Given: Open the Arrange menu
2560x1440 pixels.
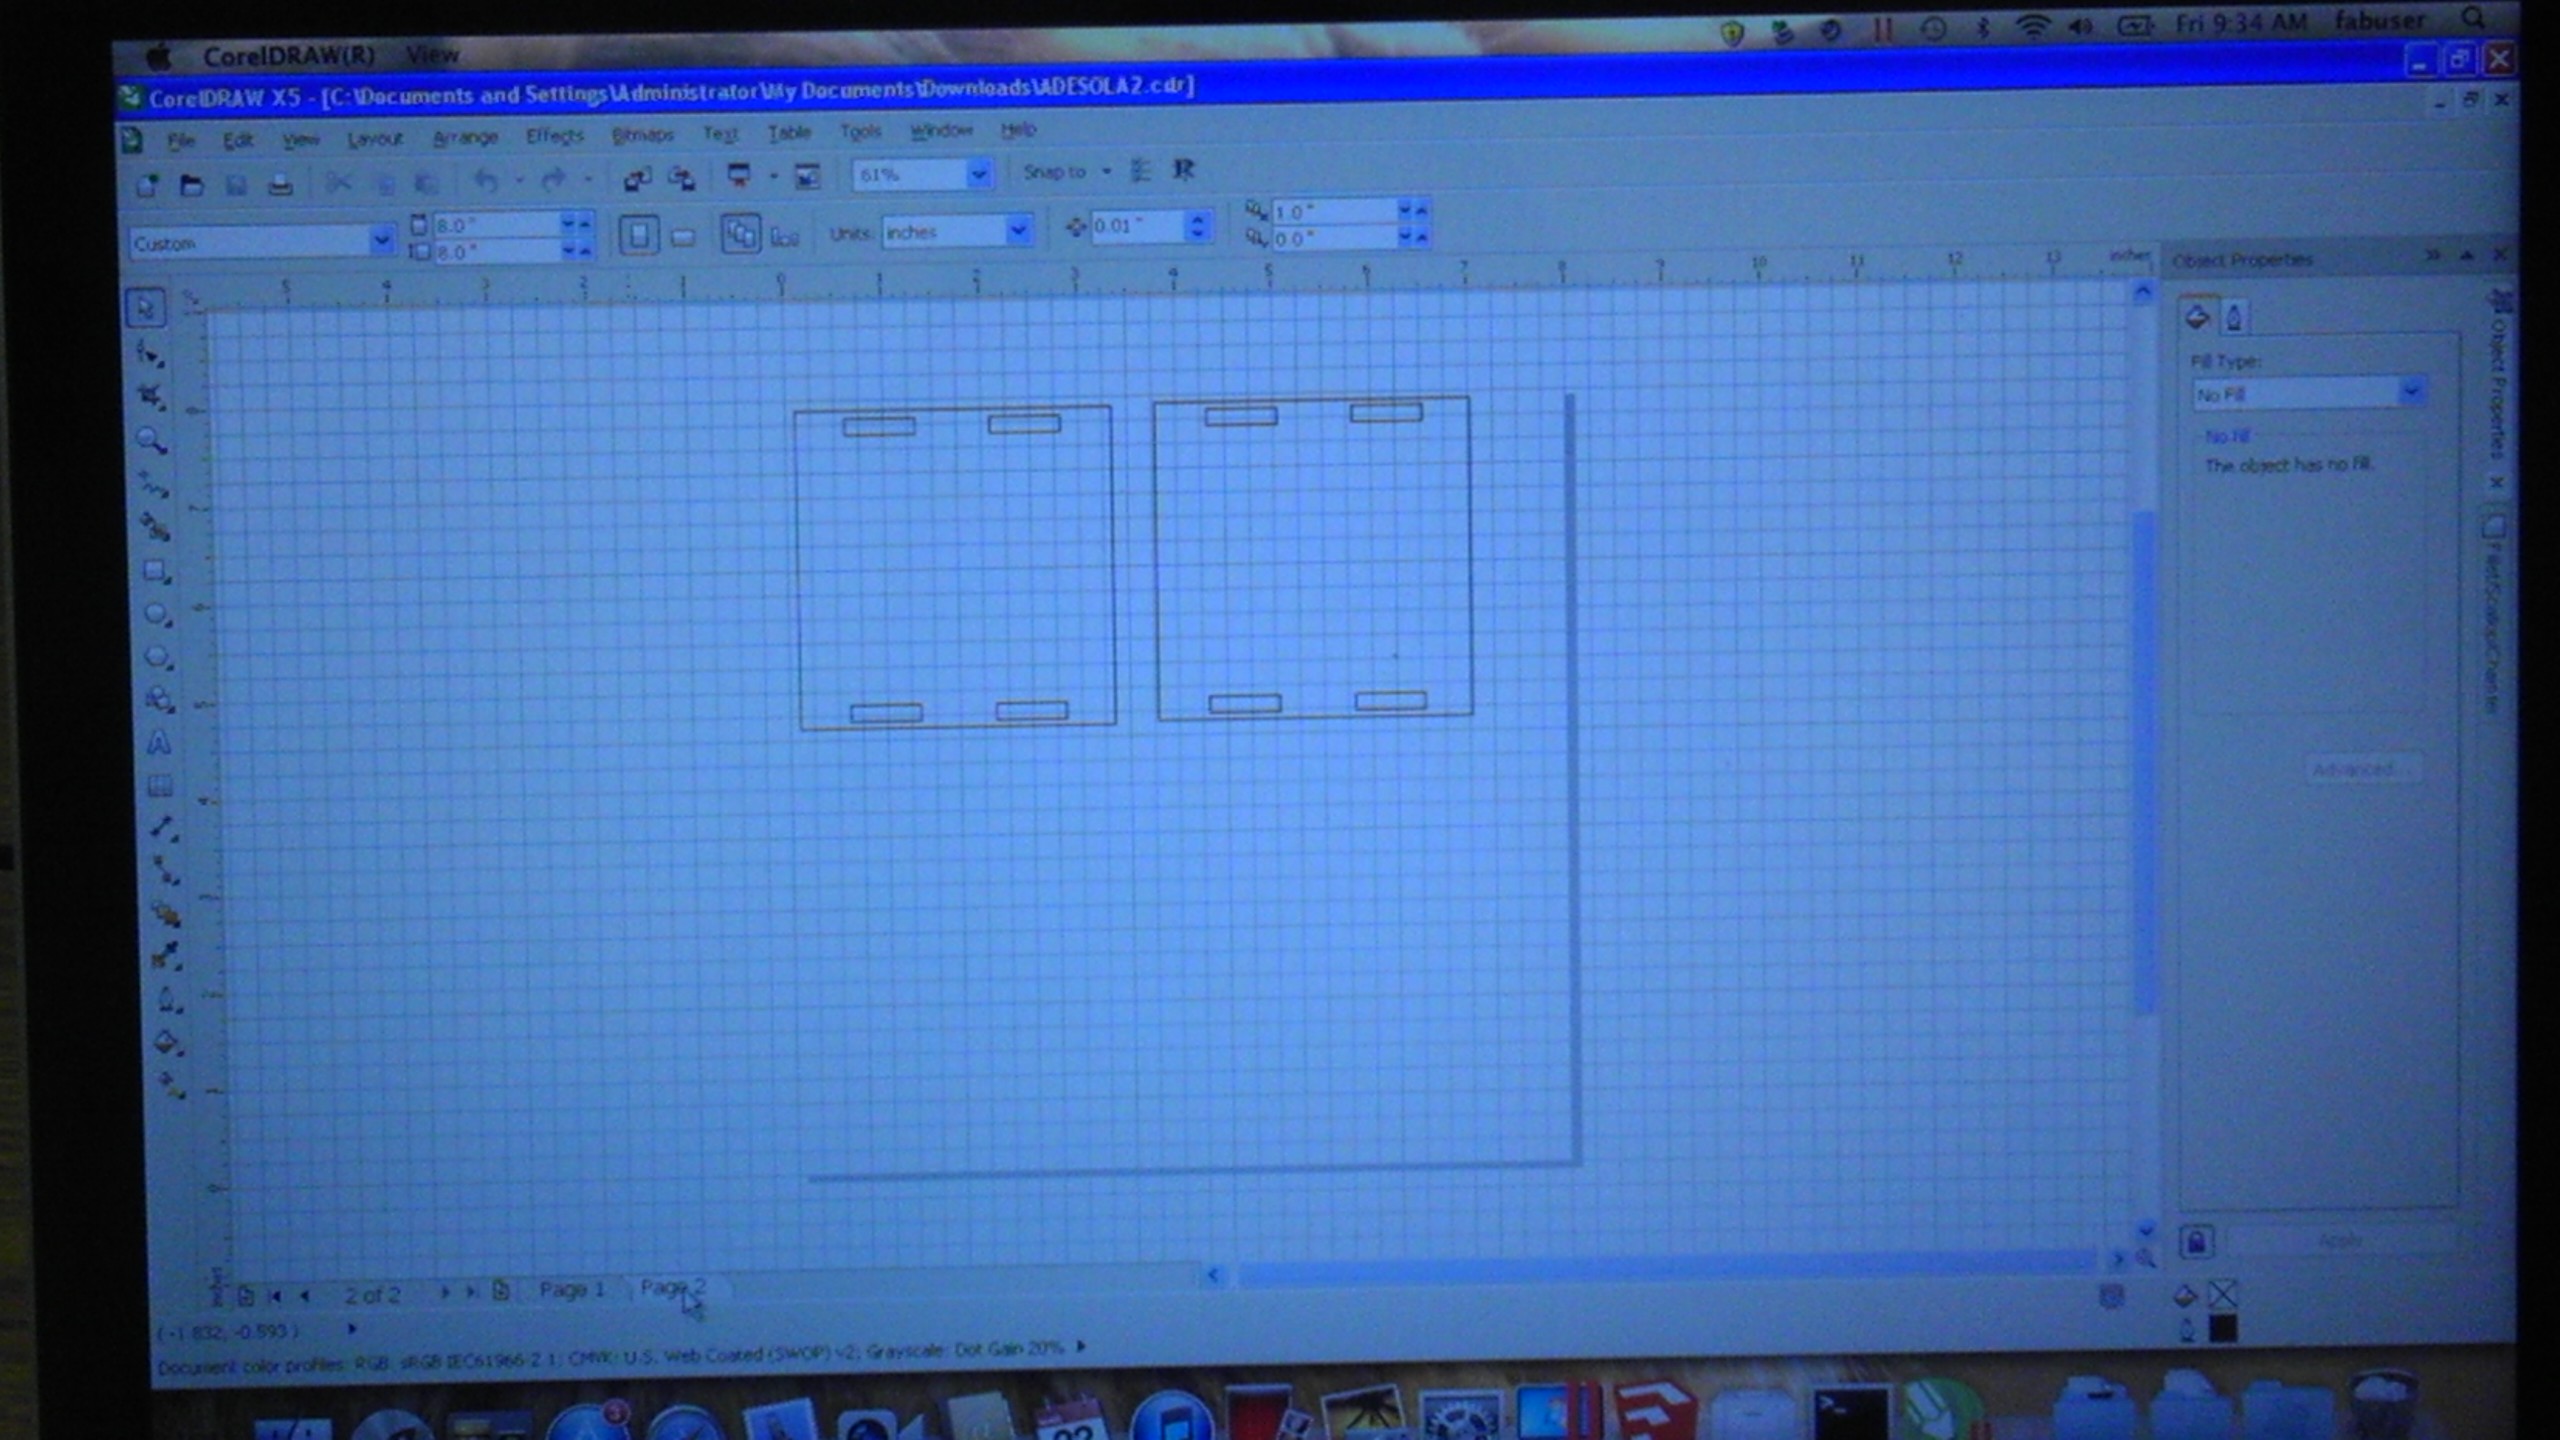Looking at the screenshot, I should 465,137.
